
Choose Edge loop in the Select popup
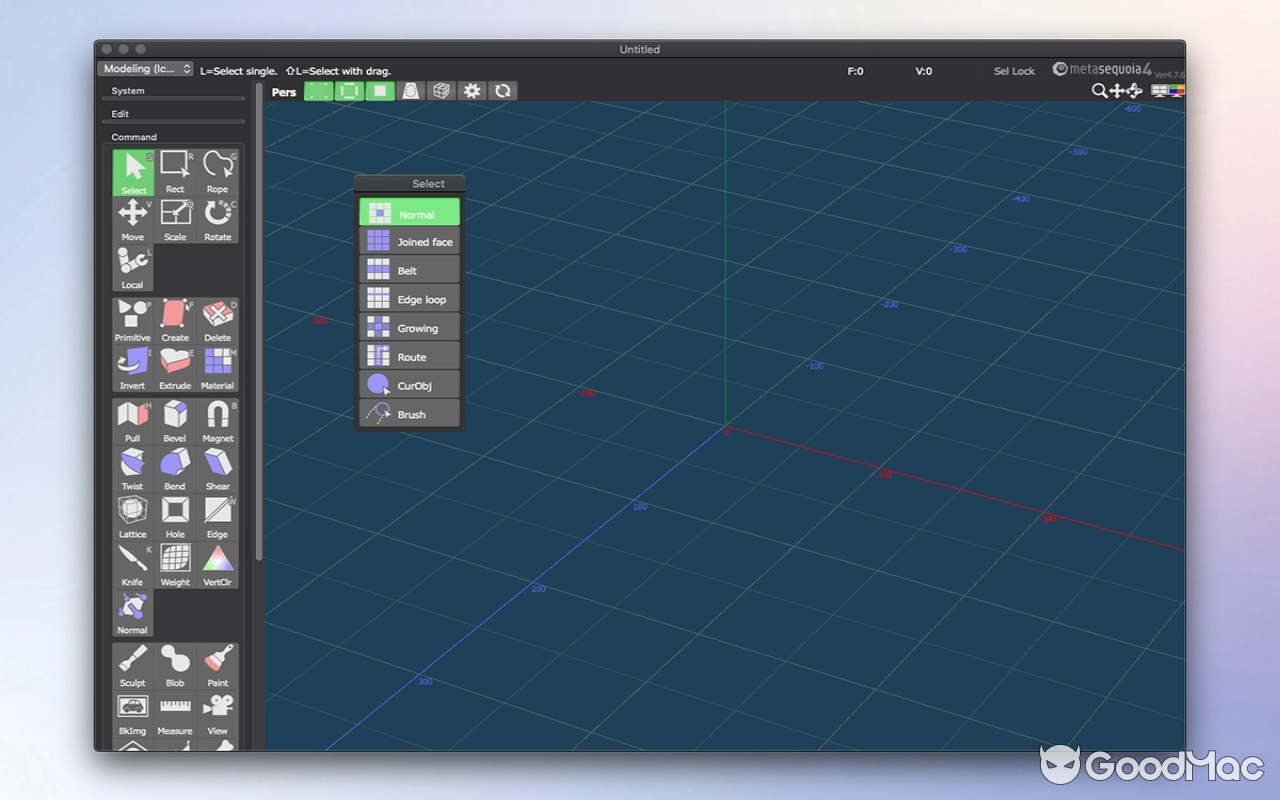pos(409,298)
